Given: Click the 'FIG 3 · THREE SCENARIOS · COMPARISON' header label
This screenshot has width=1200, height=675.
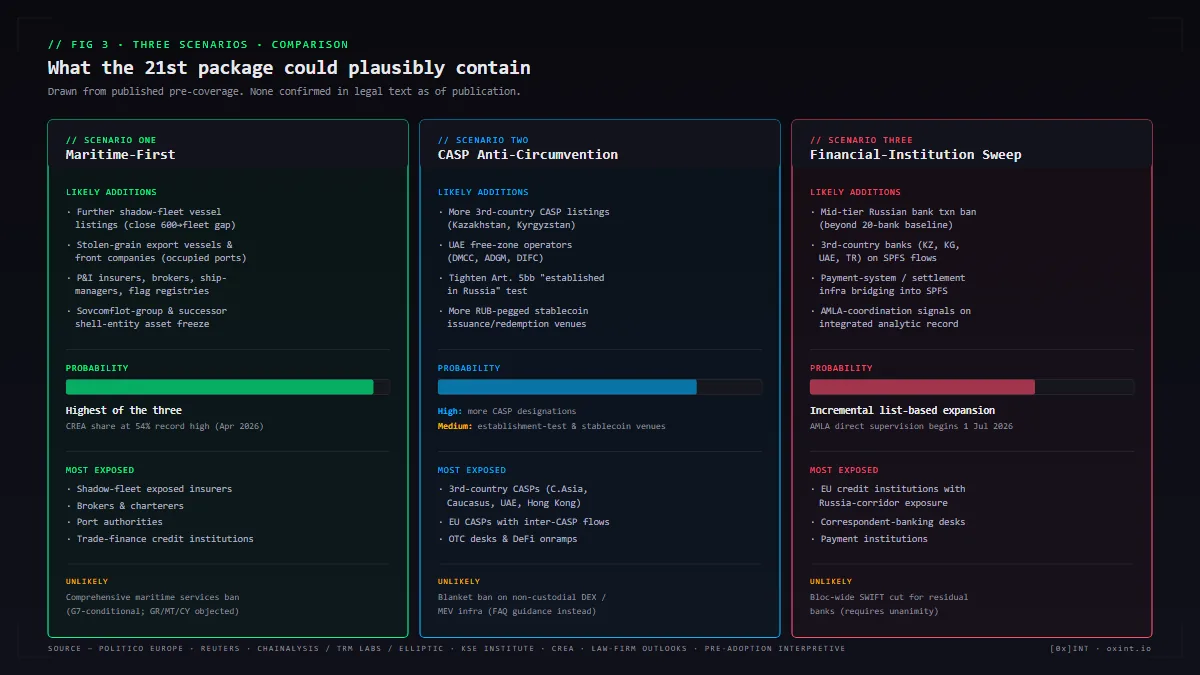Looking at the screenshot, I should (198, 44).
